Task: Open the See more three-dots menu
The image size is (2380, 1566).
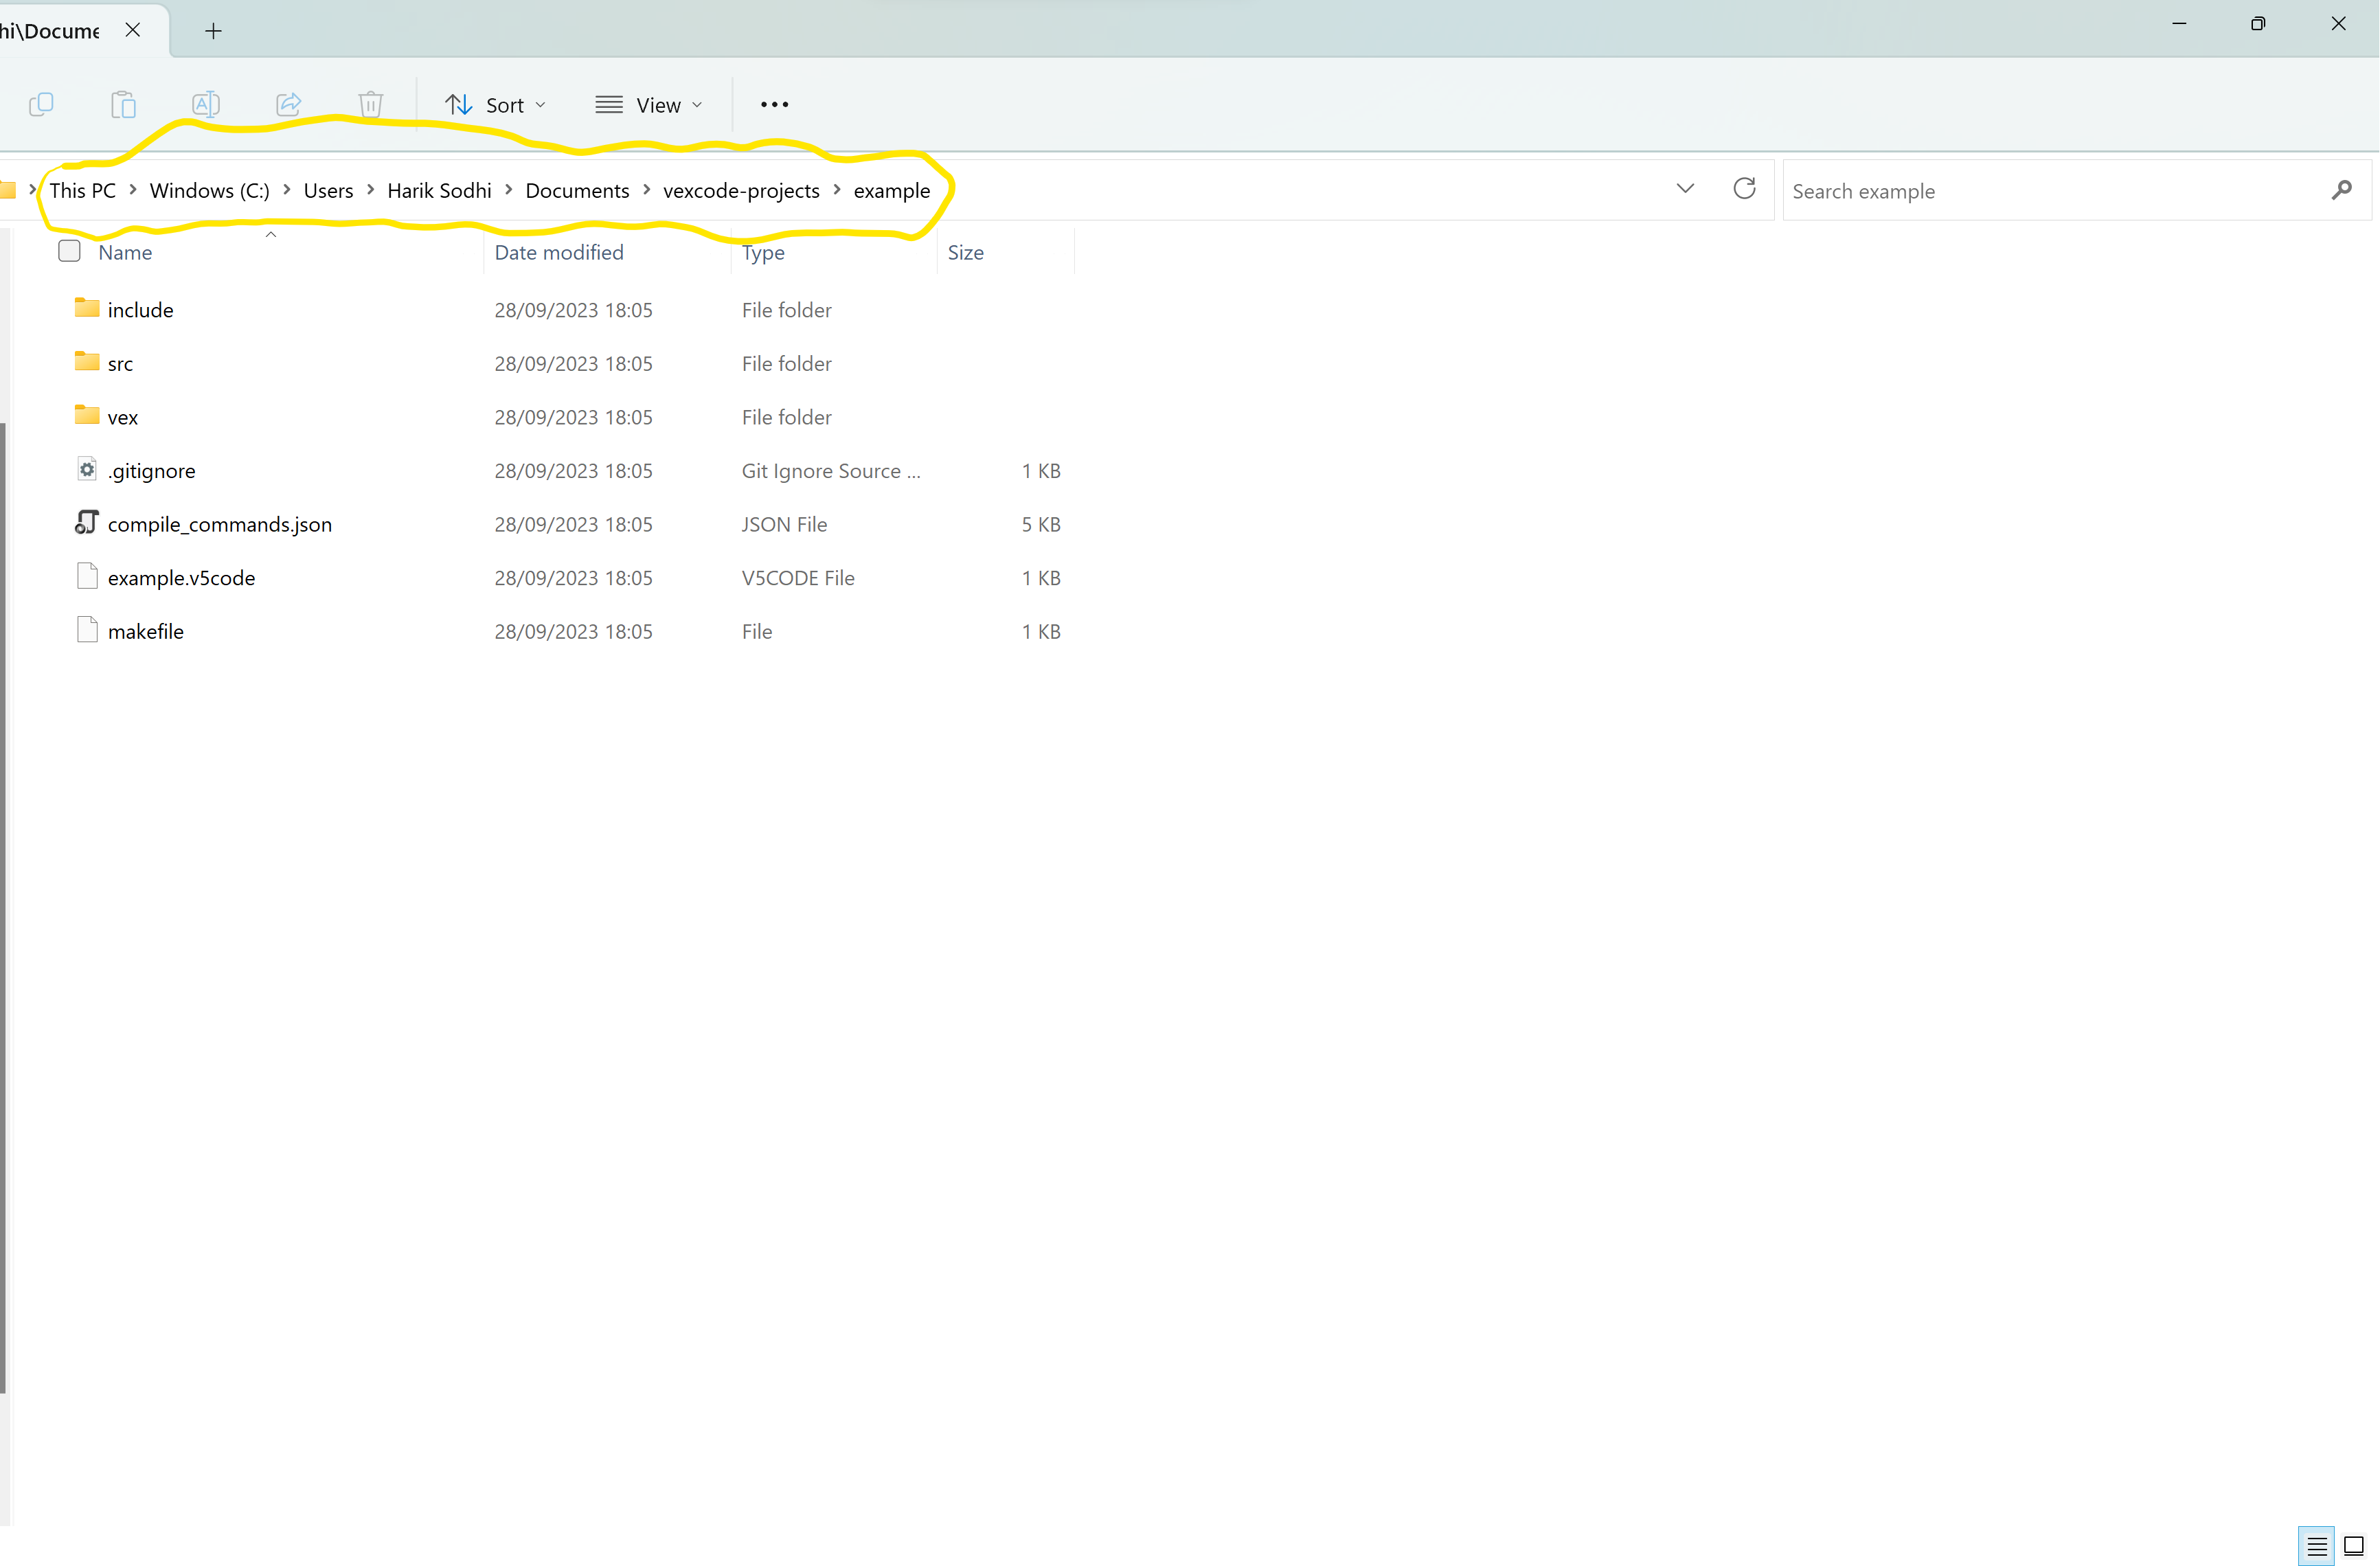Action: [x=774, y=104]
